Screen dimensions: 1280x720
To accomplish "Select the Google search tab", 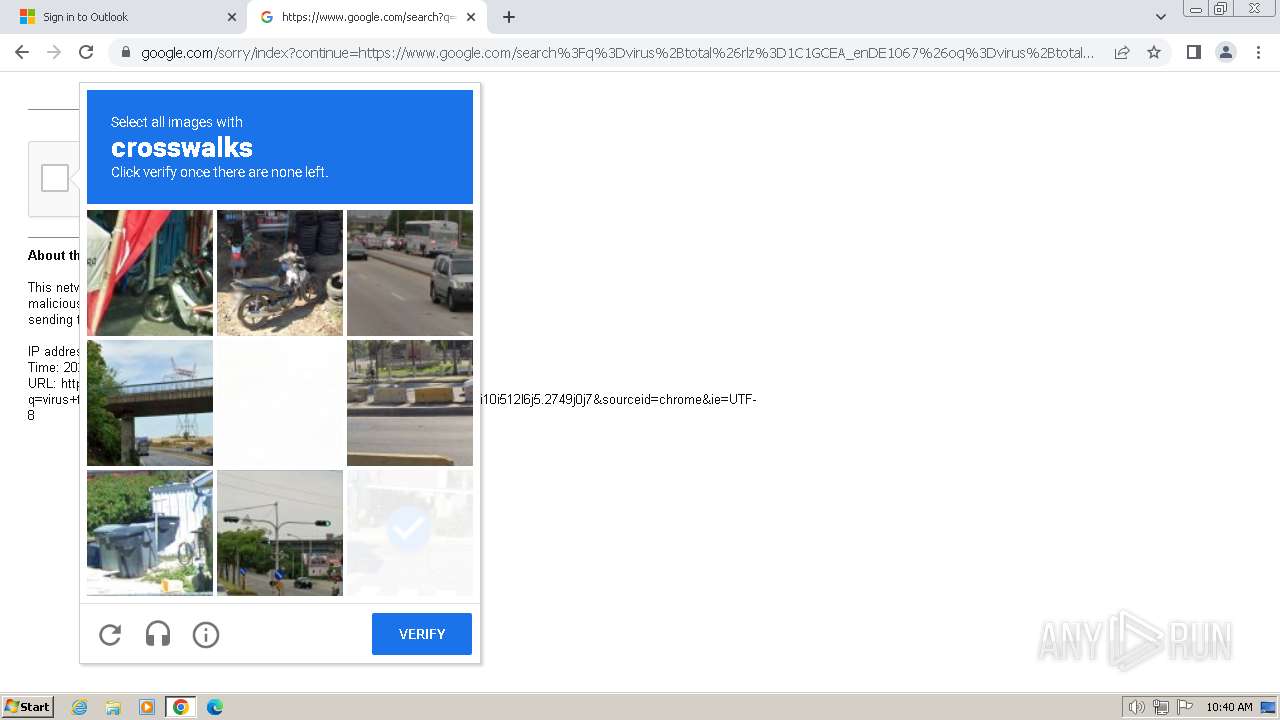I will [x=367, y=17].
